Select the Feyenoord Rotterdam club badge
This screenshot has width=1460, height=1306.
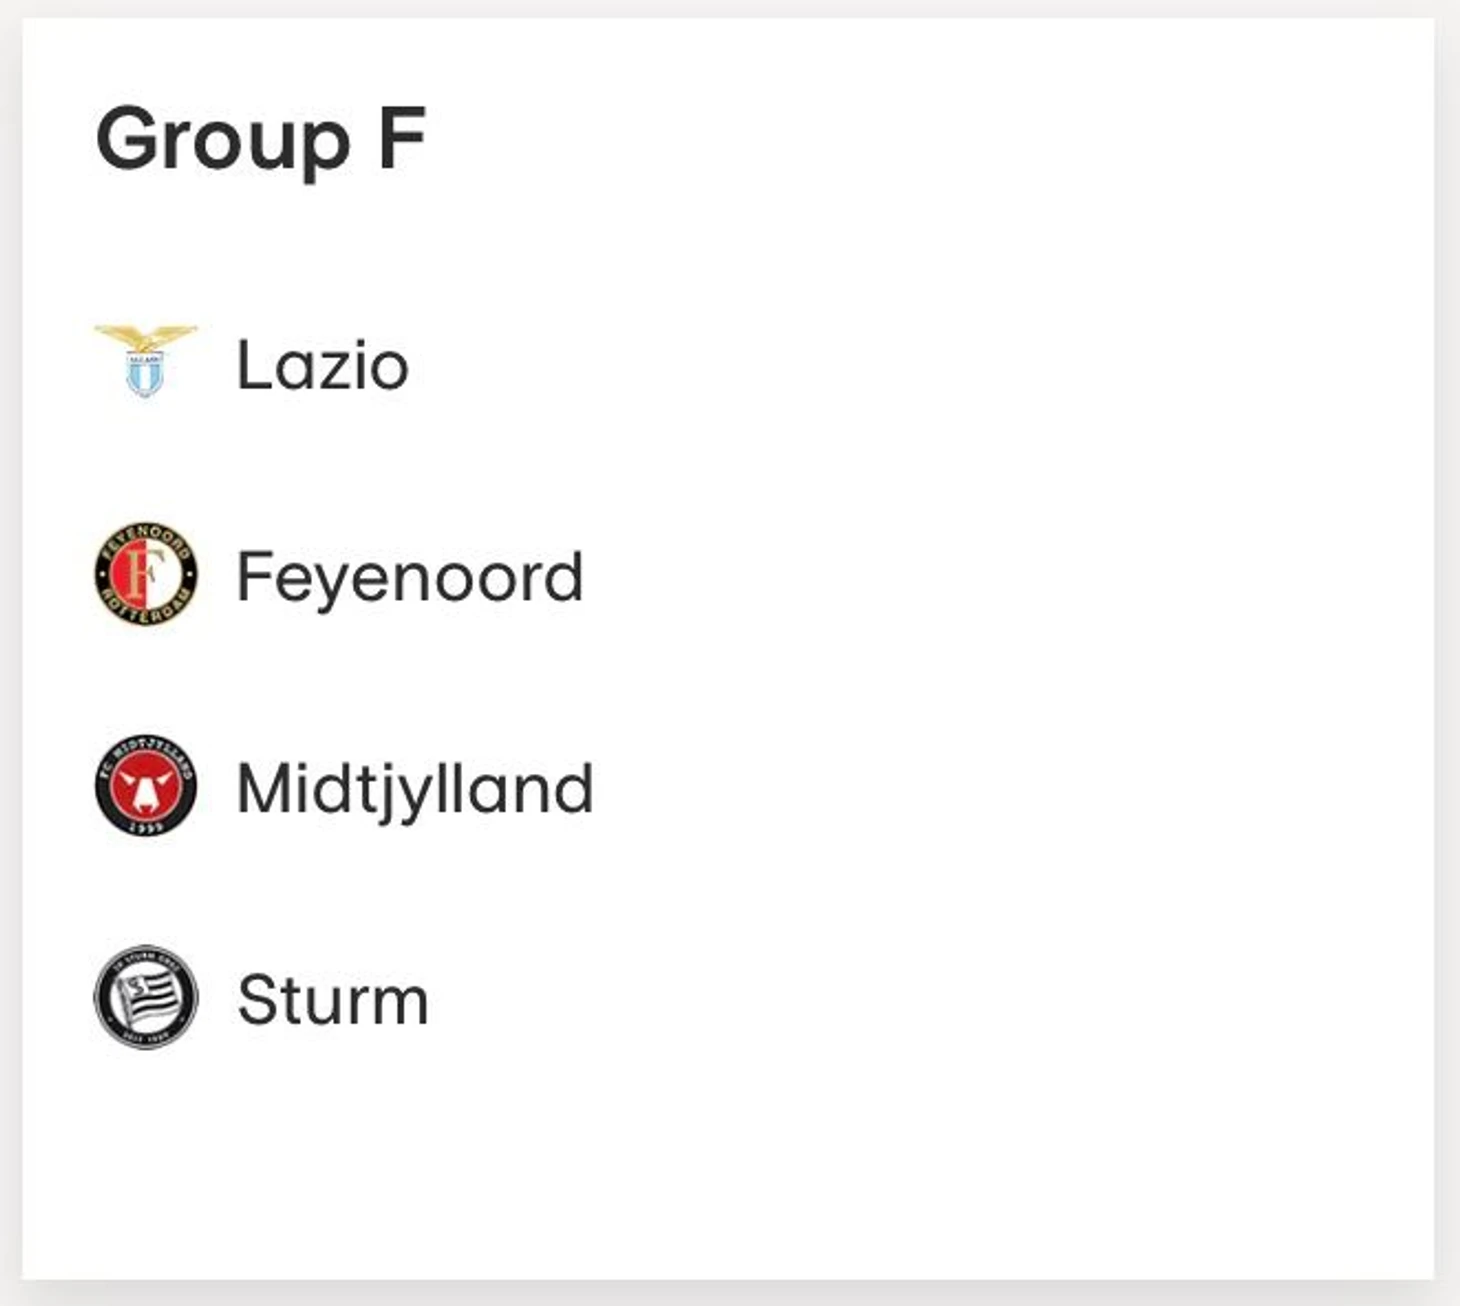coord(146,574)
